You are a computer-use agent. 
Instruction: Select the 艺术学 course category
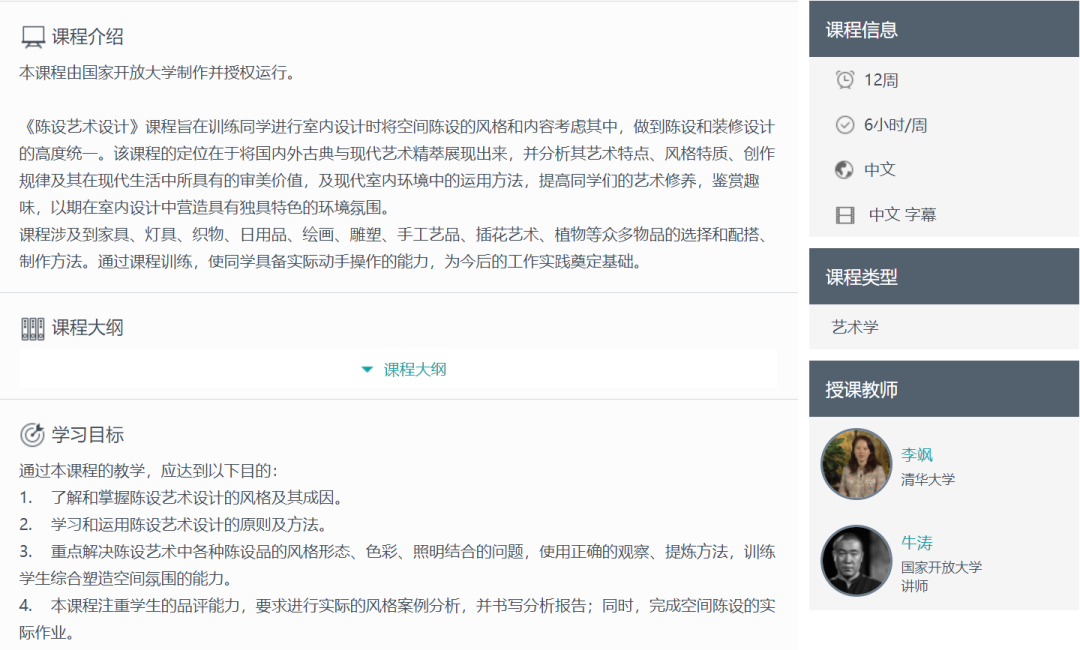tap(855, 327)
